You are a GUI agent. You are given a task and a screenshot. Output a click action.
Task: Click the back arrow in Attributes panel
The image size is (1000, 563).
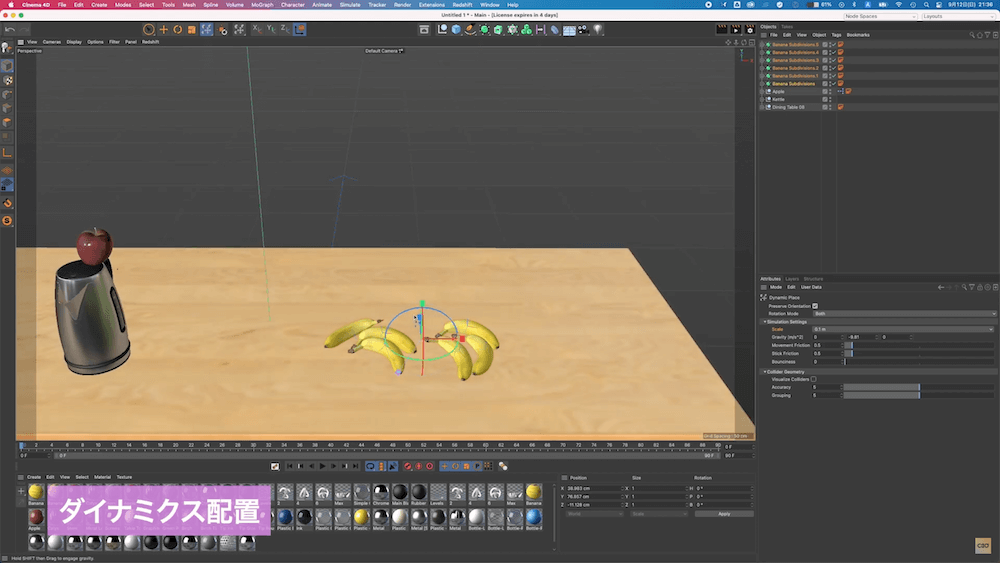click(x=941, y=287)
